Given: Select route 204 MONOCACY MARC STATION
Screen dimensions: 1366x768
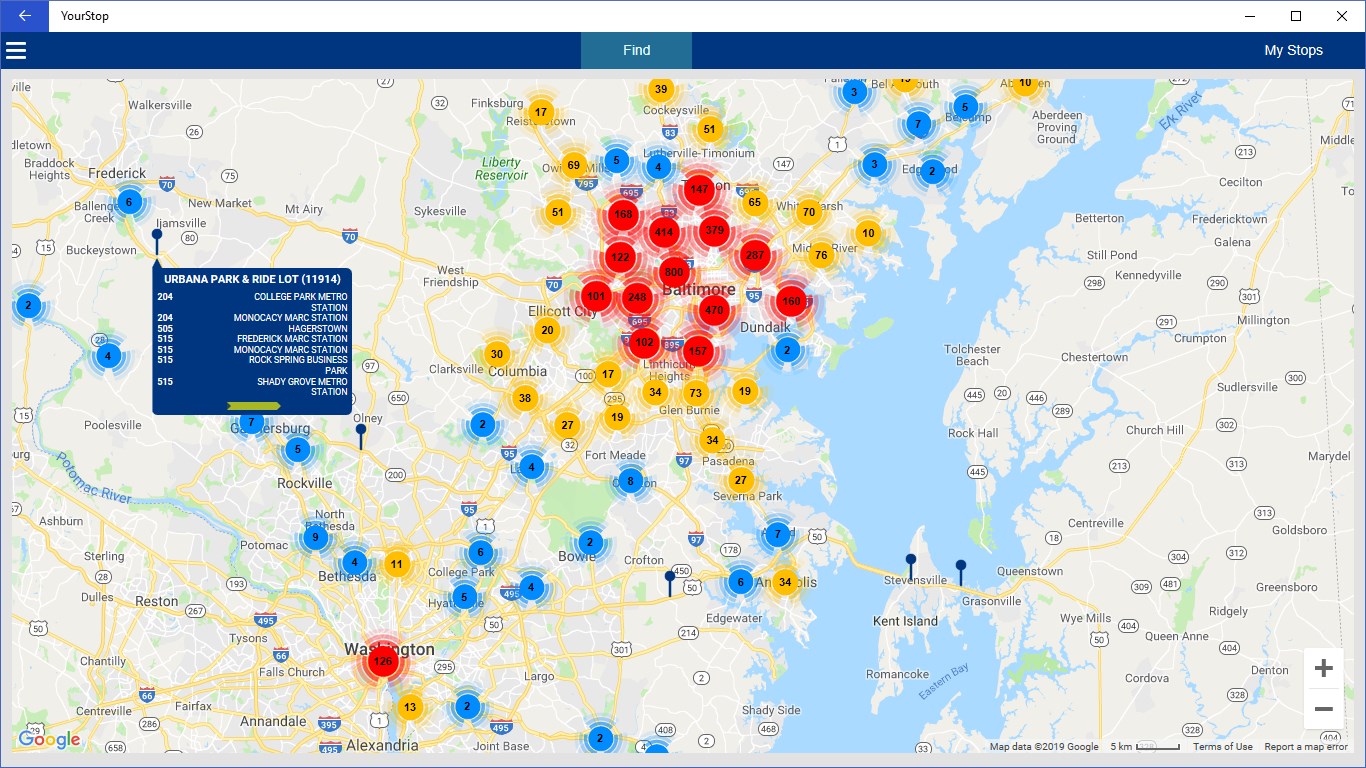Looking at the screenshot, I should tap(252, 318).
